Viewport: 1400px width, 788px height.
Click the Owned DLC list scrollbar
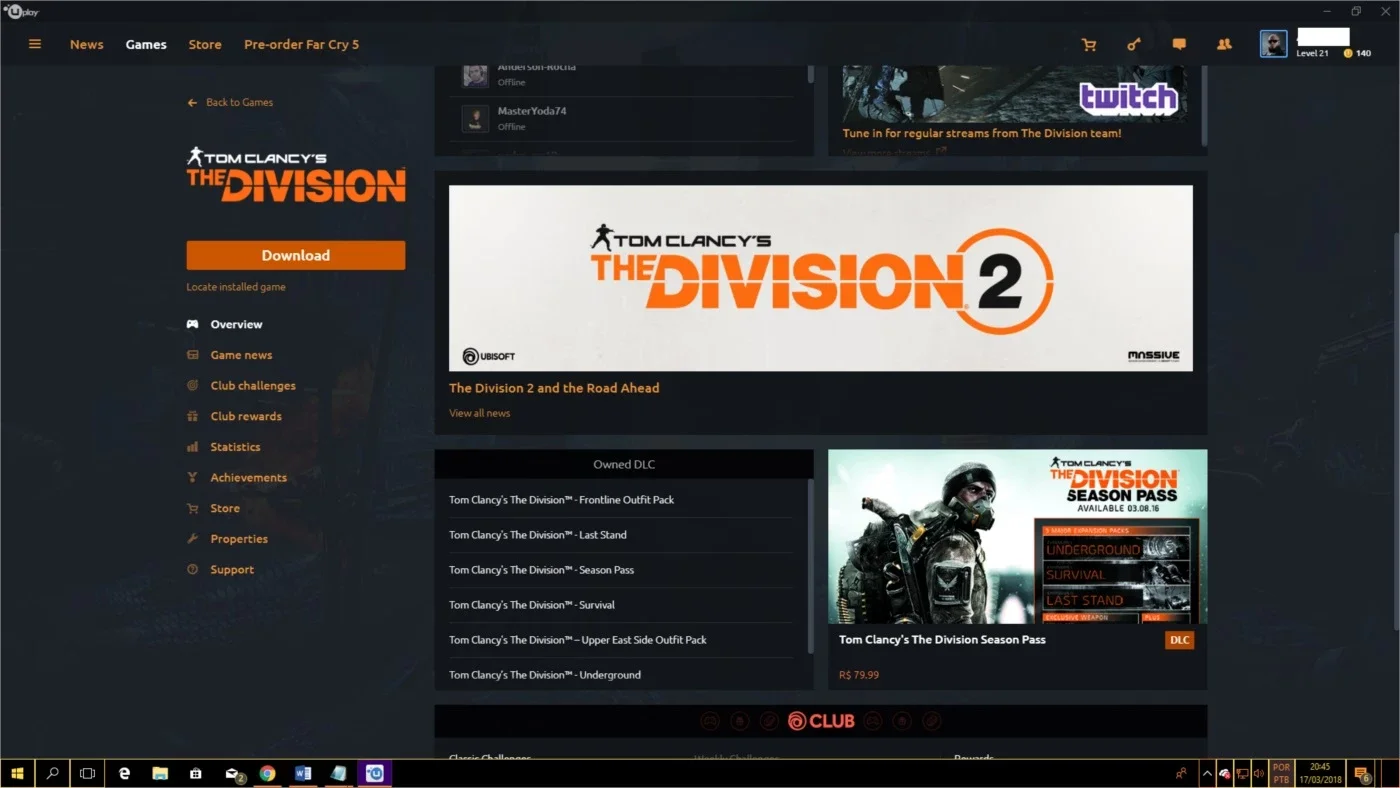811,566
